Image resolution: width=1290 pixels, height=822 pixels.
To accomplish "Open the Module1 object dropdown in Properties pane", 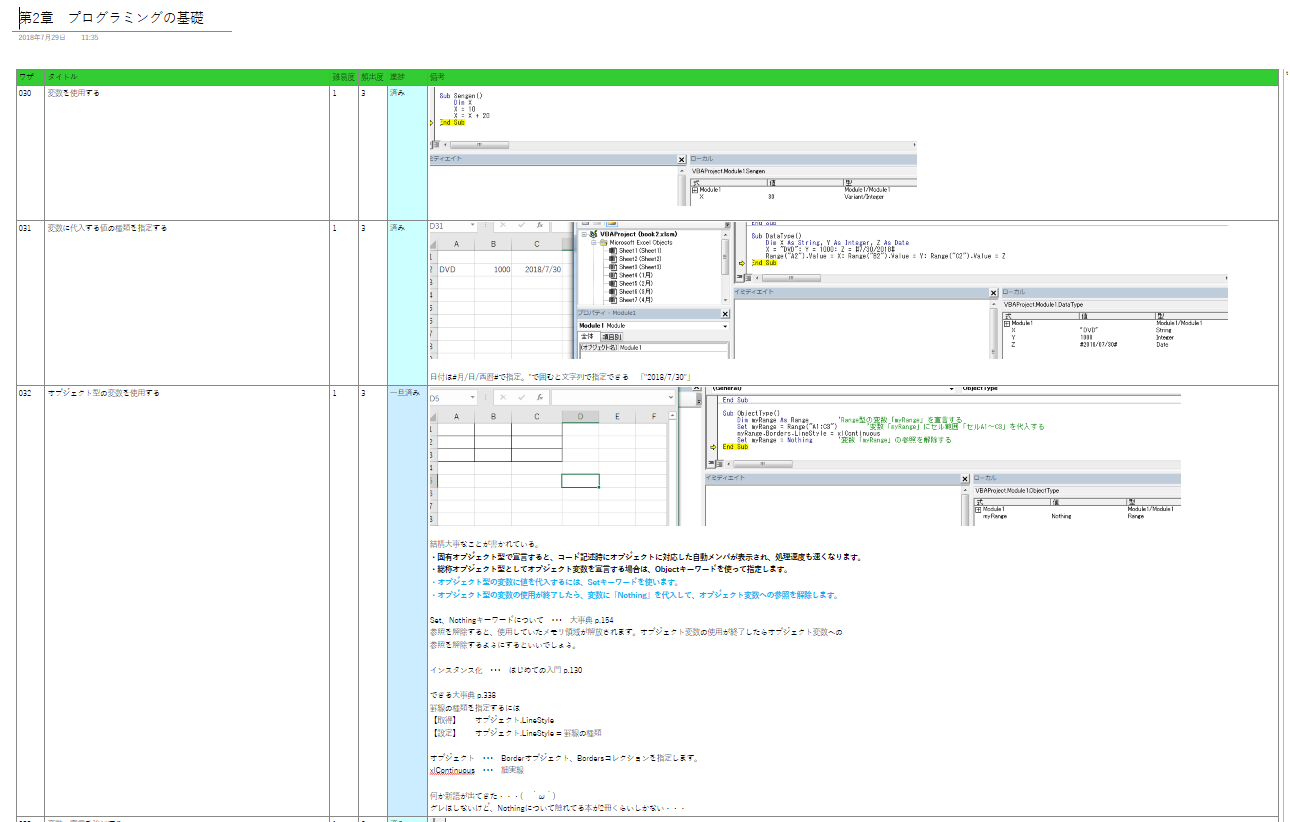I will [724, 326].
